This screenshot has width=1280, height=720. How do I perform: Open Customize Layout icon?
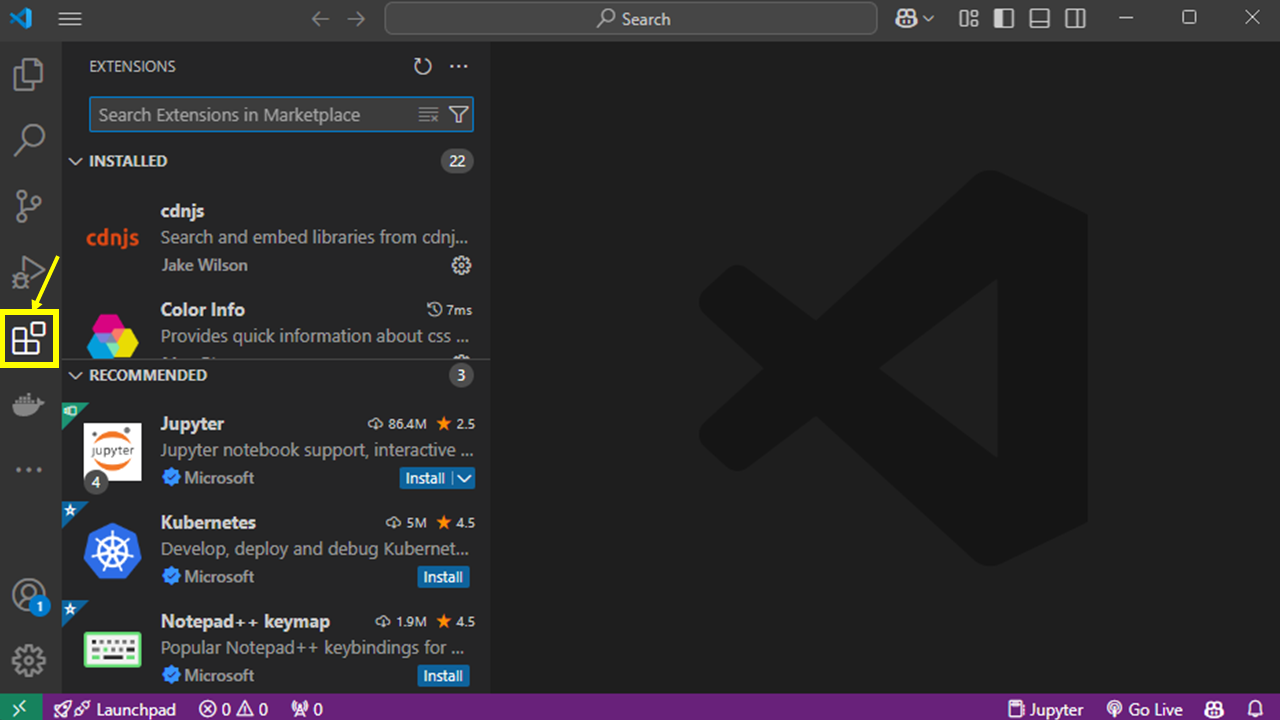(x=968, y=19)
